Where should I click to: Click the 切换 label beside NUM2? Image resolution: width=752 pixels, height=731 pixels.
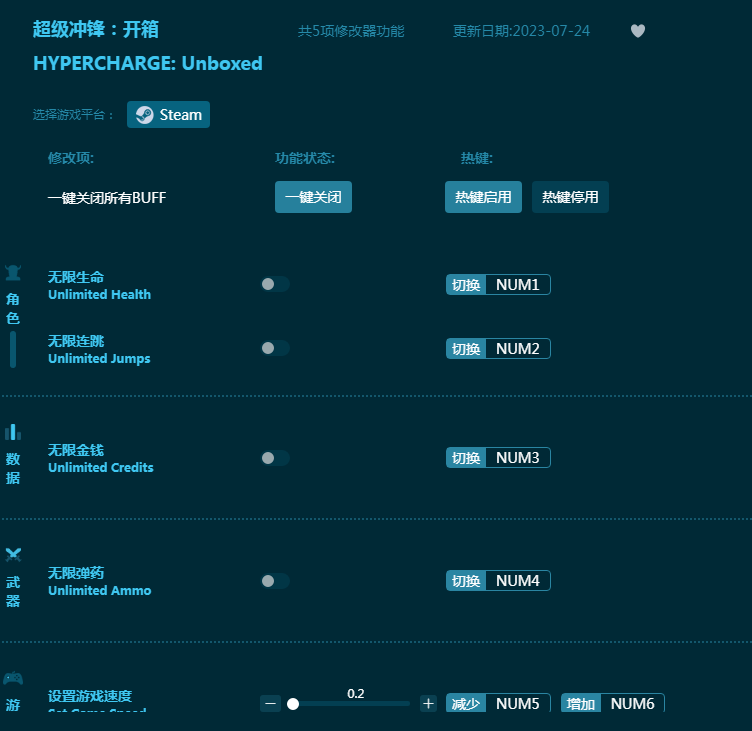pyautogui.click(x=466, y=349)
